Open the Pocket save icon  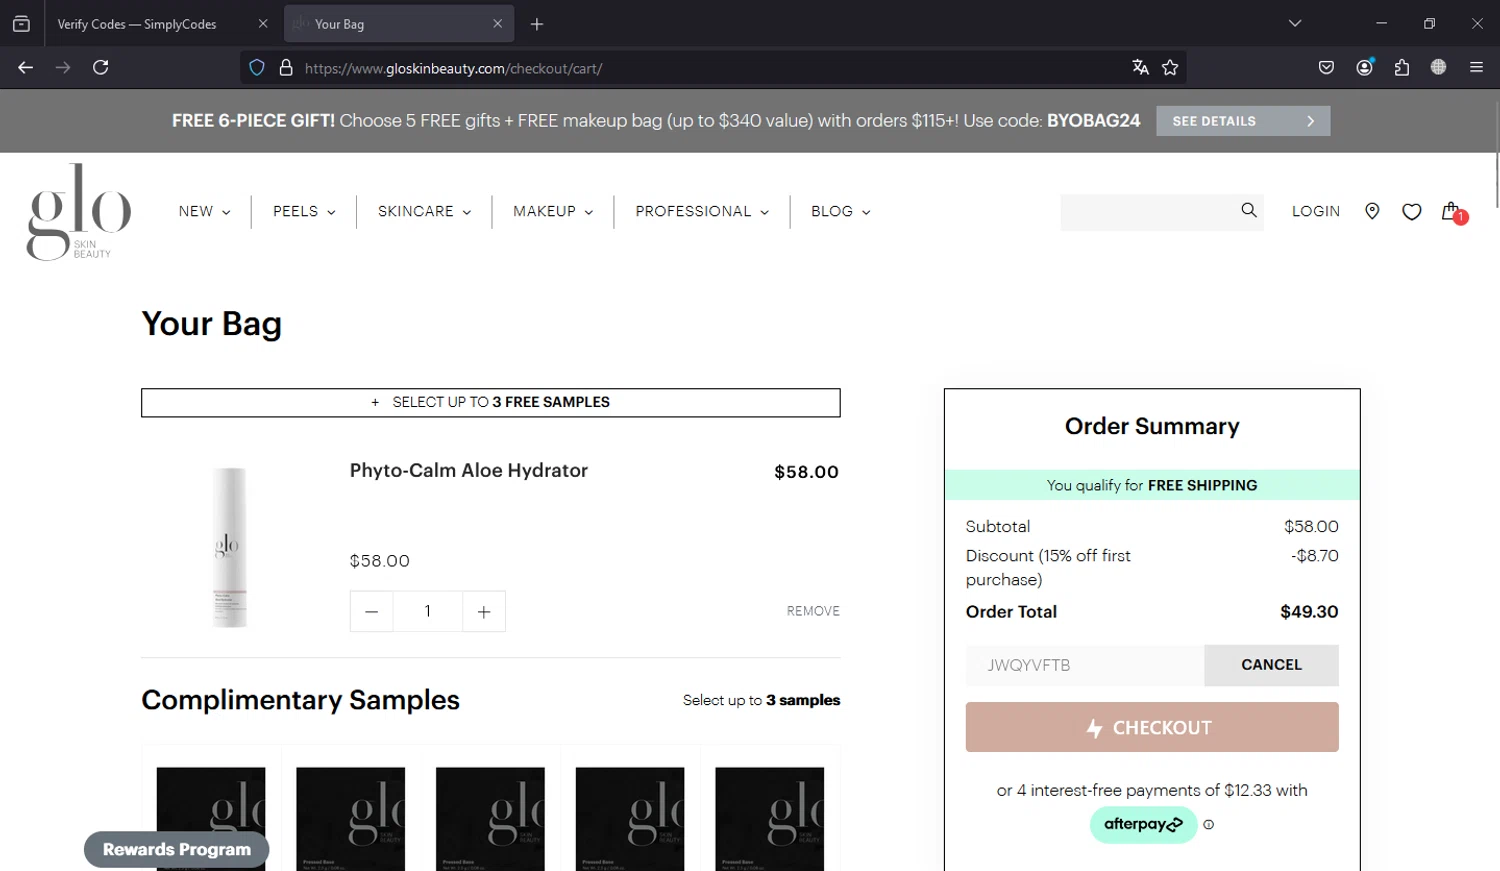tap(1326, 68)
